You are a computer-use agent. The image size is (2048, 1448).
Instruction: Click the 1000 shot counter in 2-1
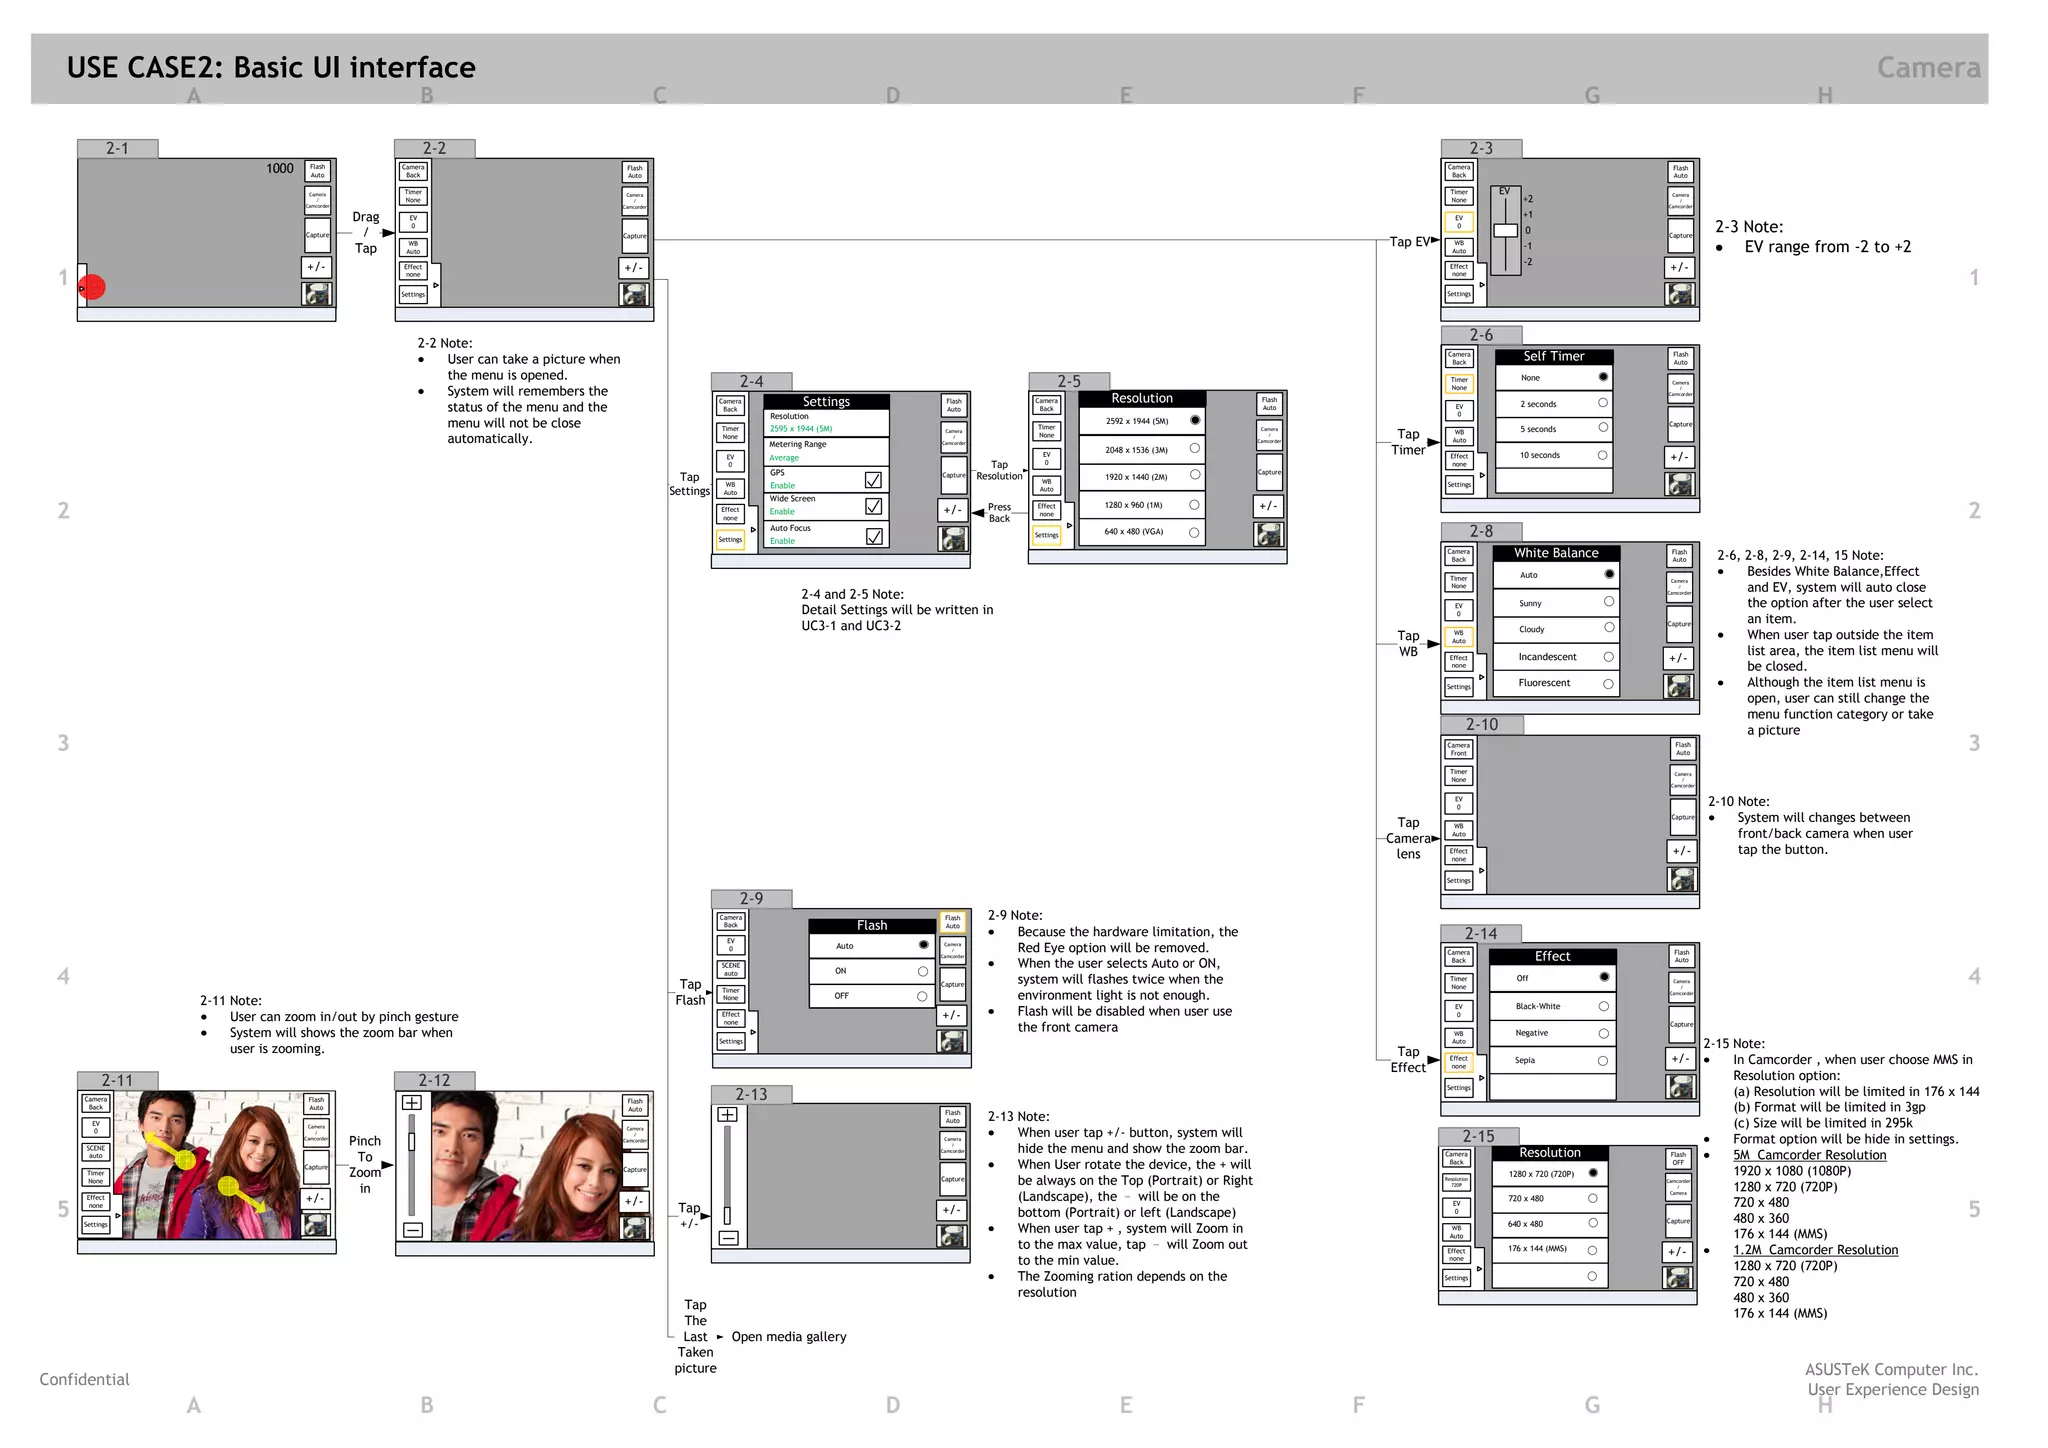[x=280, y=168]
